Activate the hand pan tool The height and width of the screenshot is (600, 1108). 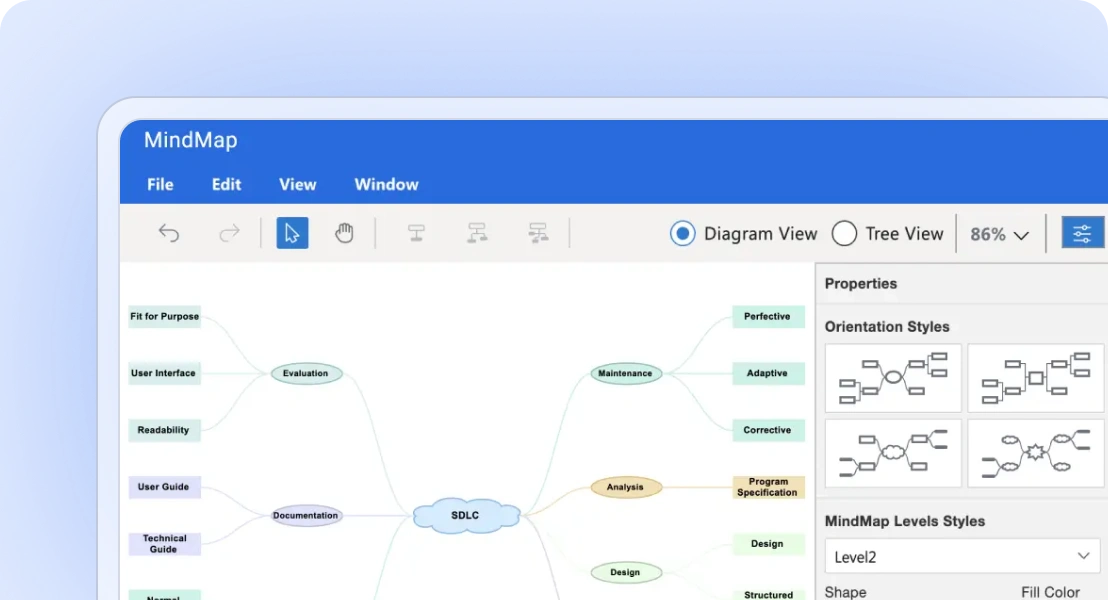point(344,232)
